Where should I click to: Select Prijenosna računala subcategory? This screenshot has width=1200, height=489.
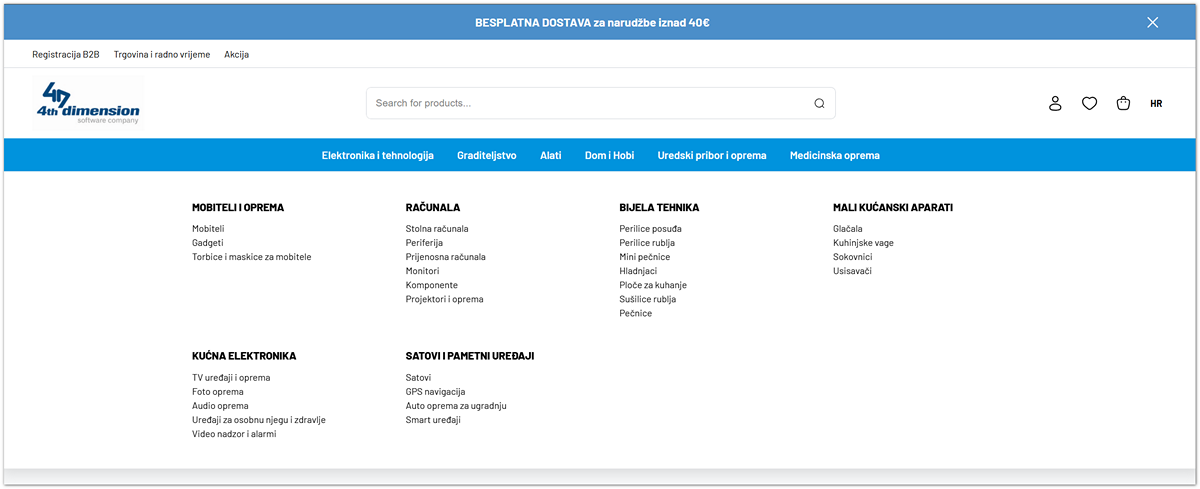point(445,257)
